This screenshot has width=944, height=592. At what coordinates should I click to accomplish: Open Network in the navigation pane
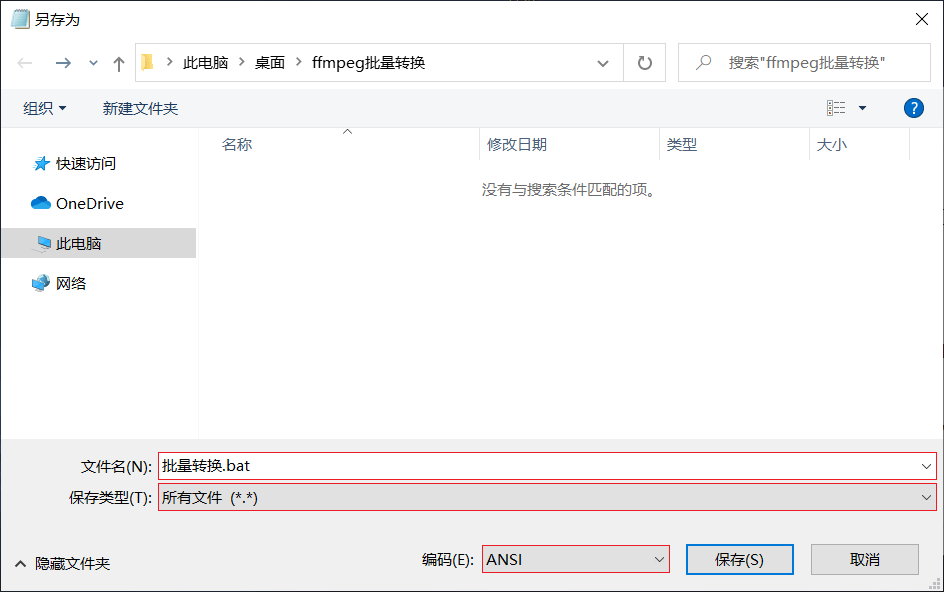pyautogui.click(x=70, y=283)
